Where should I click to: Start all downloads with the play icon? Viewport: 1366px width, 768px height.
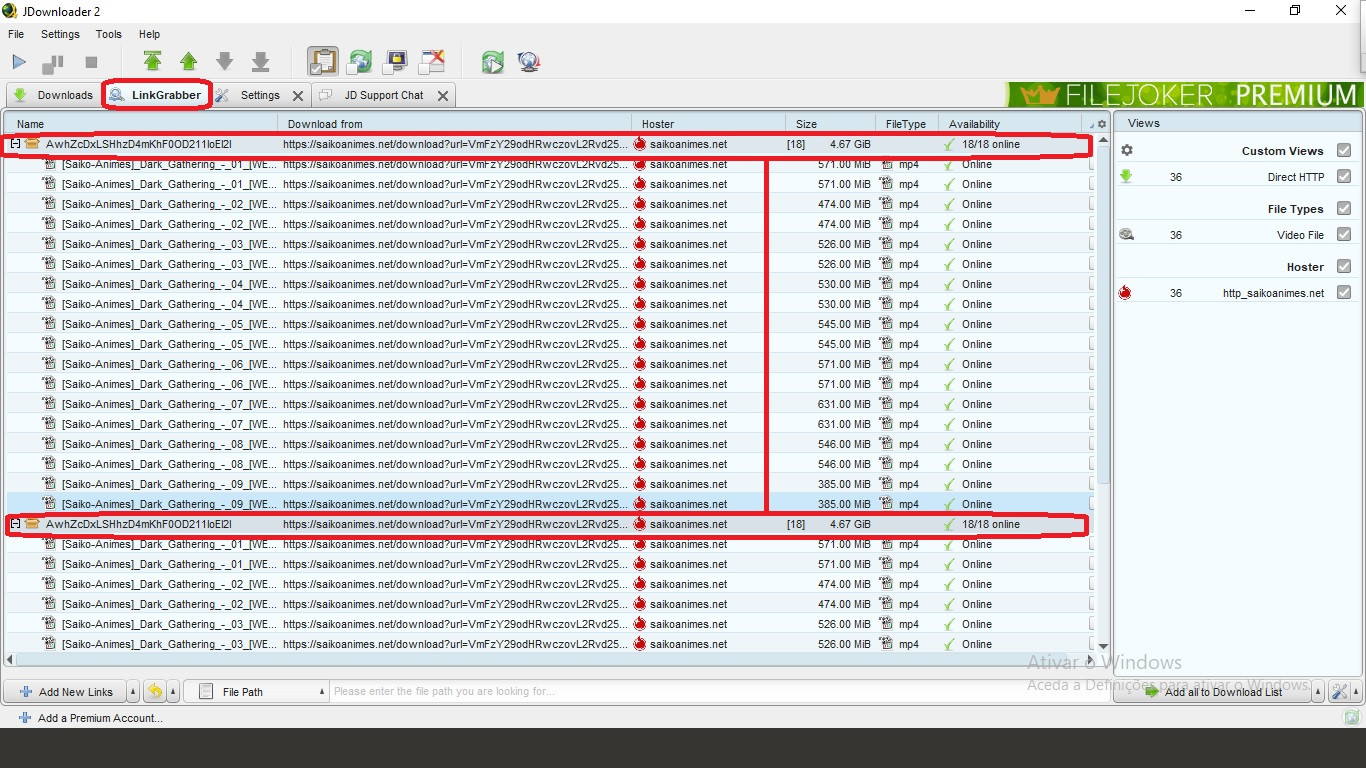coord(19,62)
